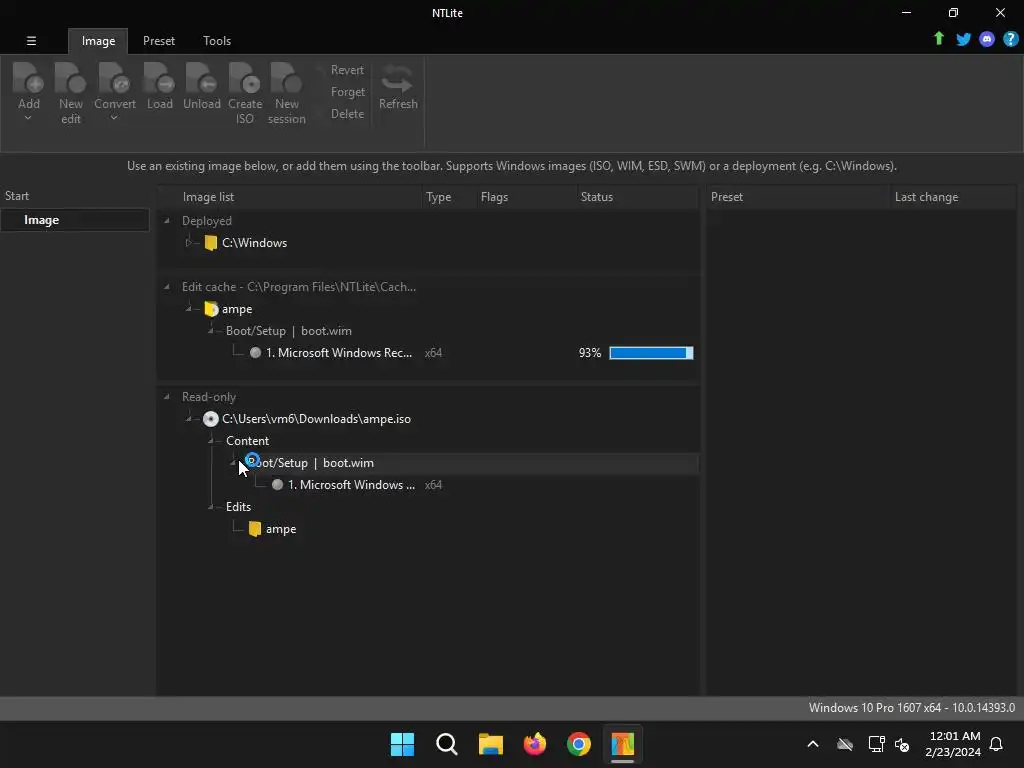1024x768 pixels.
Task: Open the Windows Start menu
Action: click(x=402, y=744)
